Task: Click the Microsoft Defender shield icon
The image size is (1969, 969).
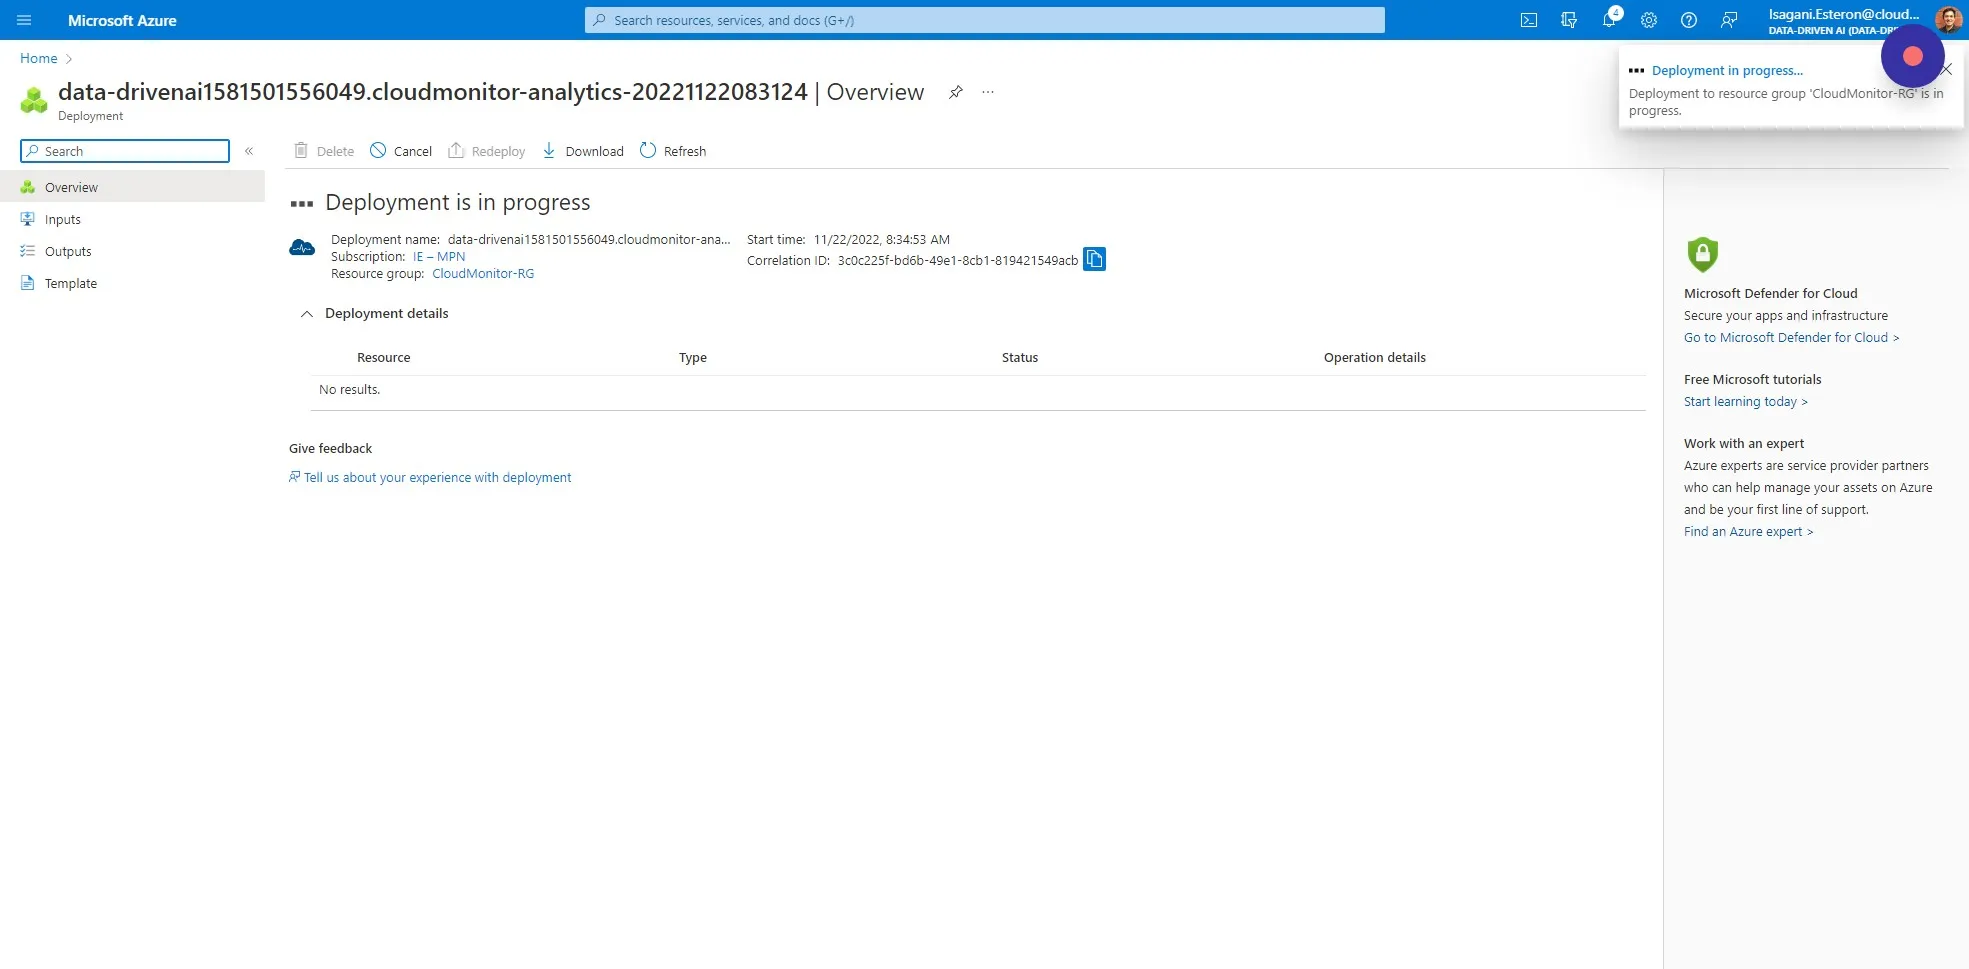Action: click(1702, 254)
